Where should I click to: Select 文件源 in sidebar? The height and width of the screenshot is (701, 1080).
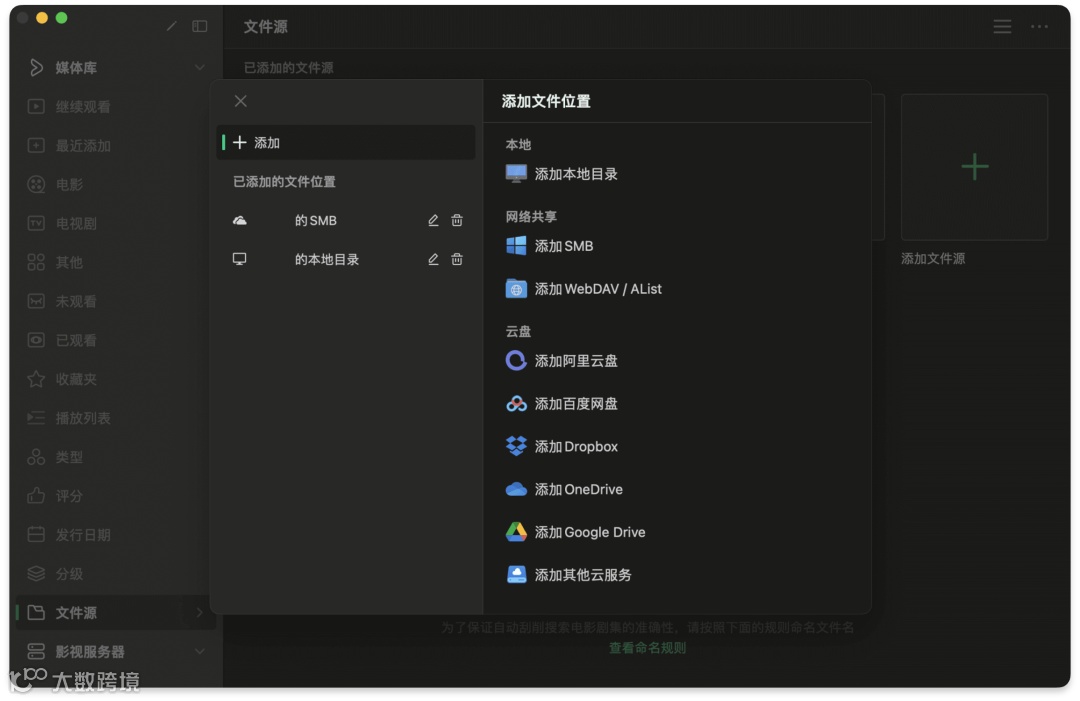(x=114, y=613)
